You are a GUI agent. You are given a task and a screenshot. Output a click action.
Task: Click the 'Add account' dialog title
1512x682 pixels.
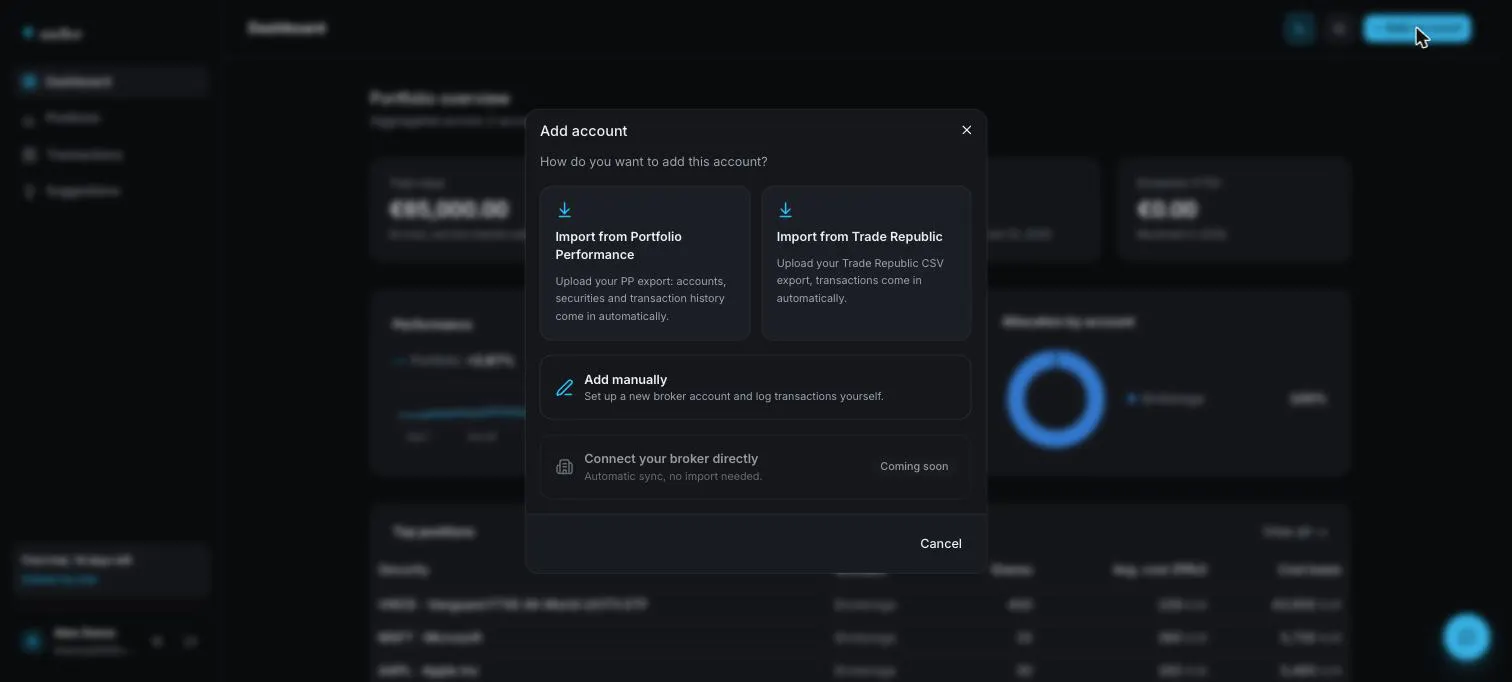pyautogui.click(x=584, y=131)
